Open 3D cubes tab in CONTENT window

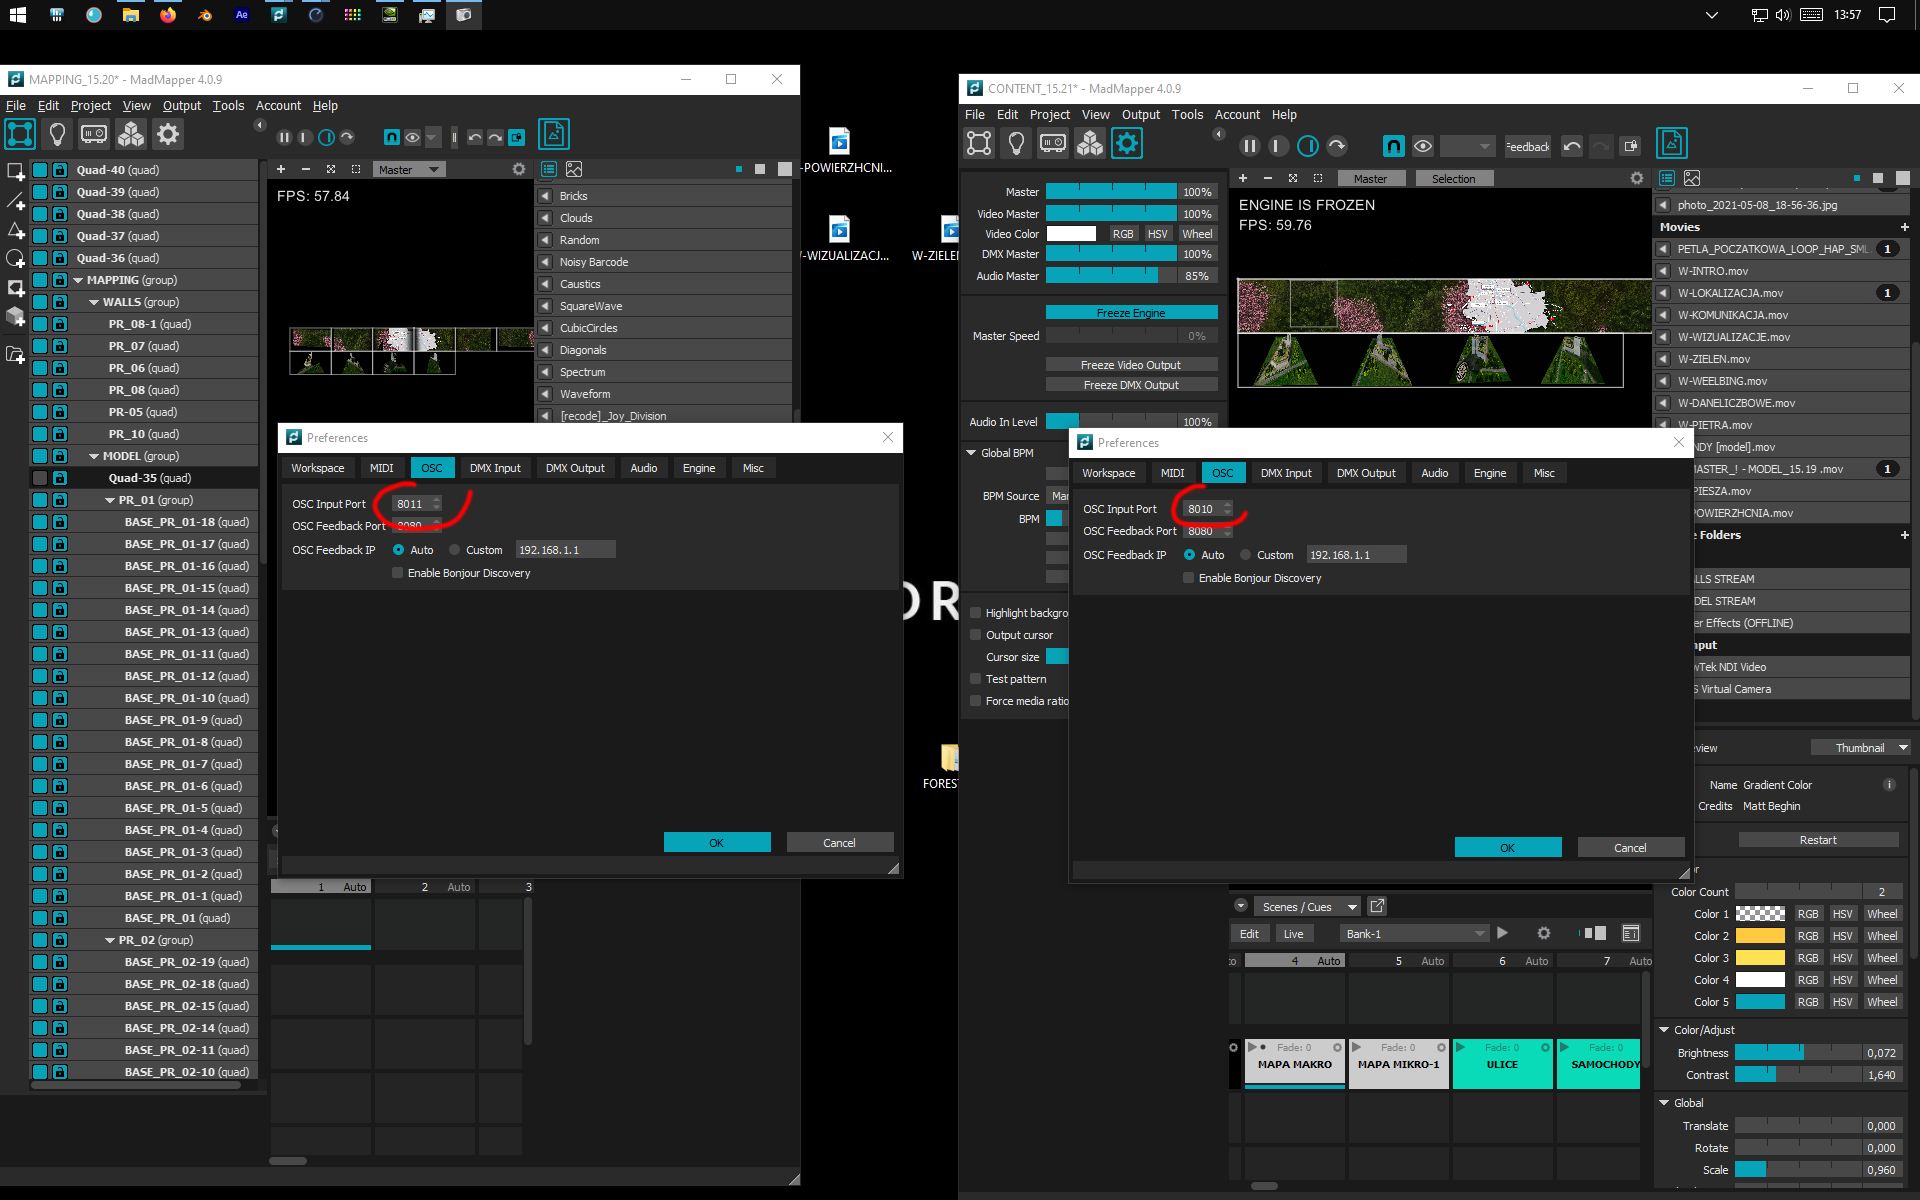(1090, 143)
